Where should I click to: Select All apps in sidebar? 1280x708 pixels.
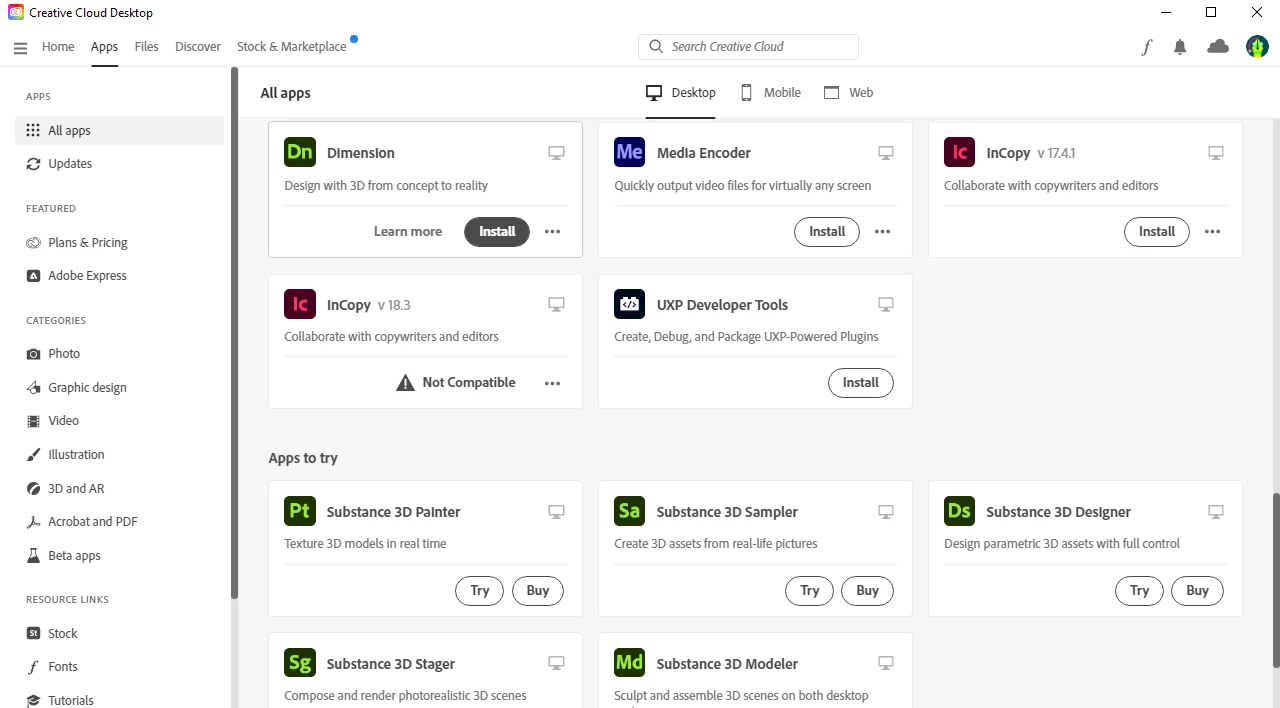pyautogui.click(x=119, y=131)
